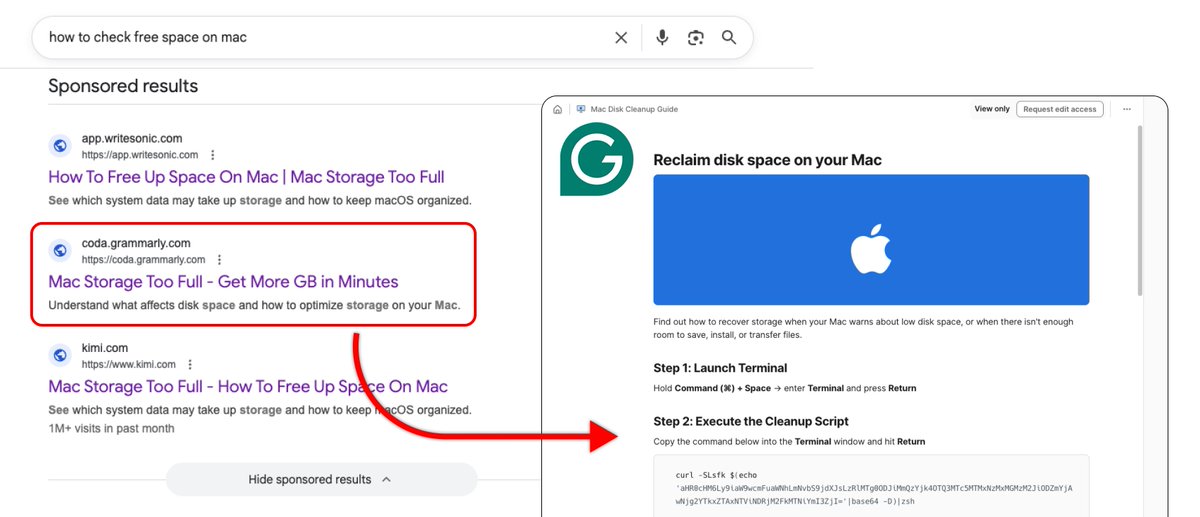Image resolution: width=1200 pixels, height=517 pixels.
Task: Click the search box containing 'how to check free space on mac'
Action: [x=392, y=37]
